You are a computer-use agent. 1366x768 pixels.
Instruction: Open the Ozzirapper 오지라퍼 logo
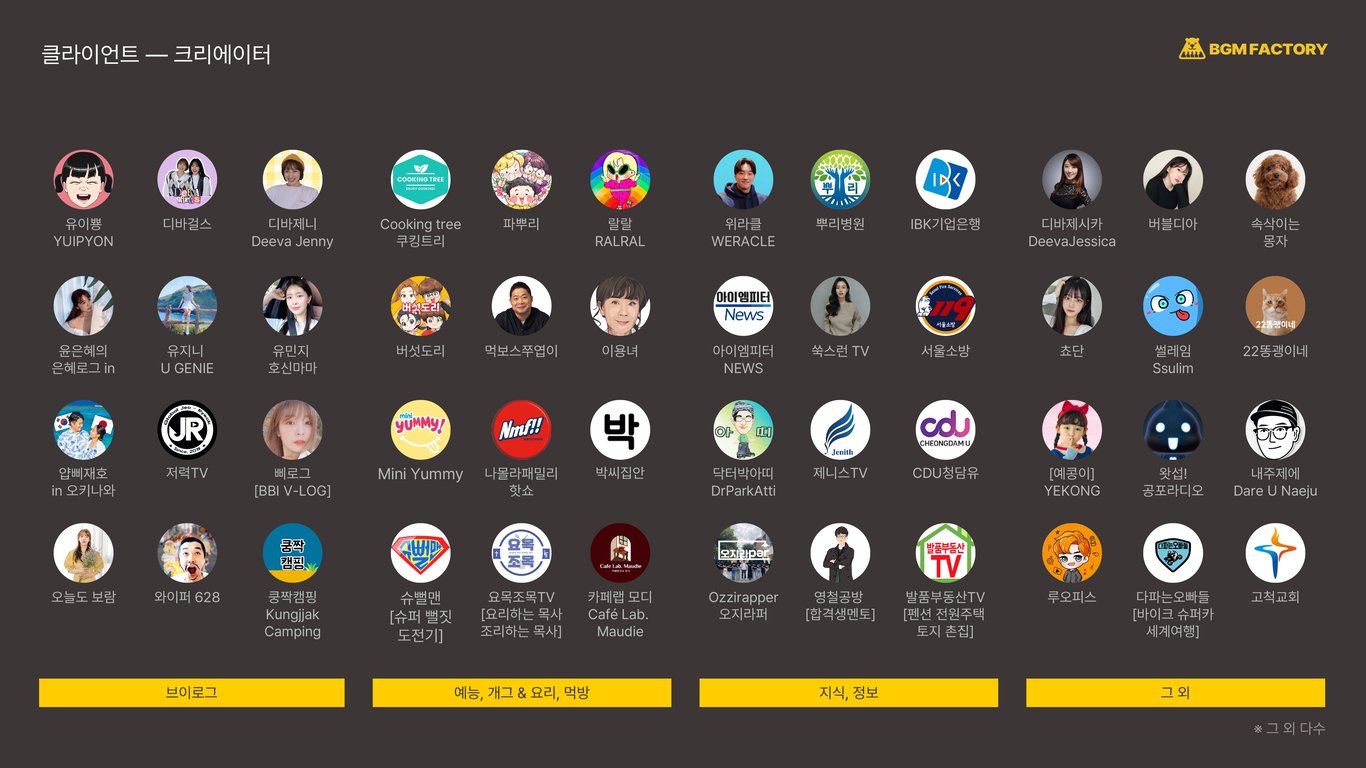coord(743,553)
